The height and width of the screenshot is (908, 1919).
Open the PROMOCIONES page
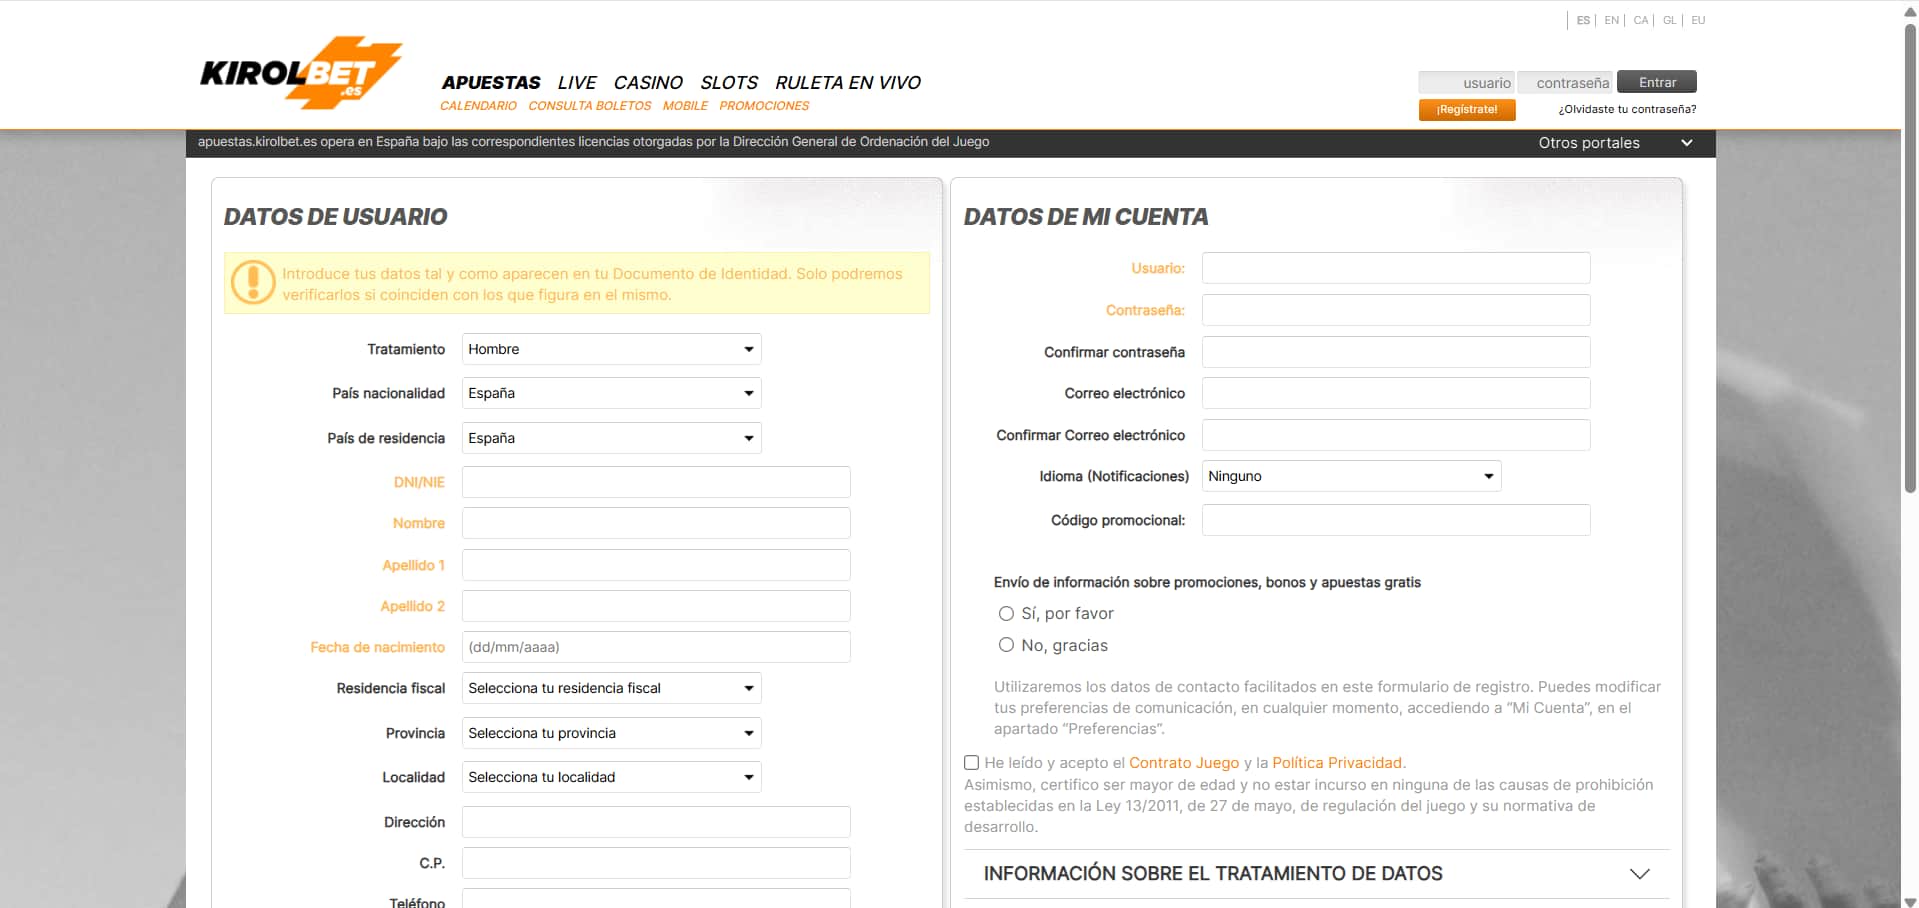pyautogui.click(x=764, y=106)
